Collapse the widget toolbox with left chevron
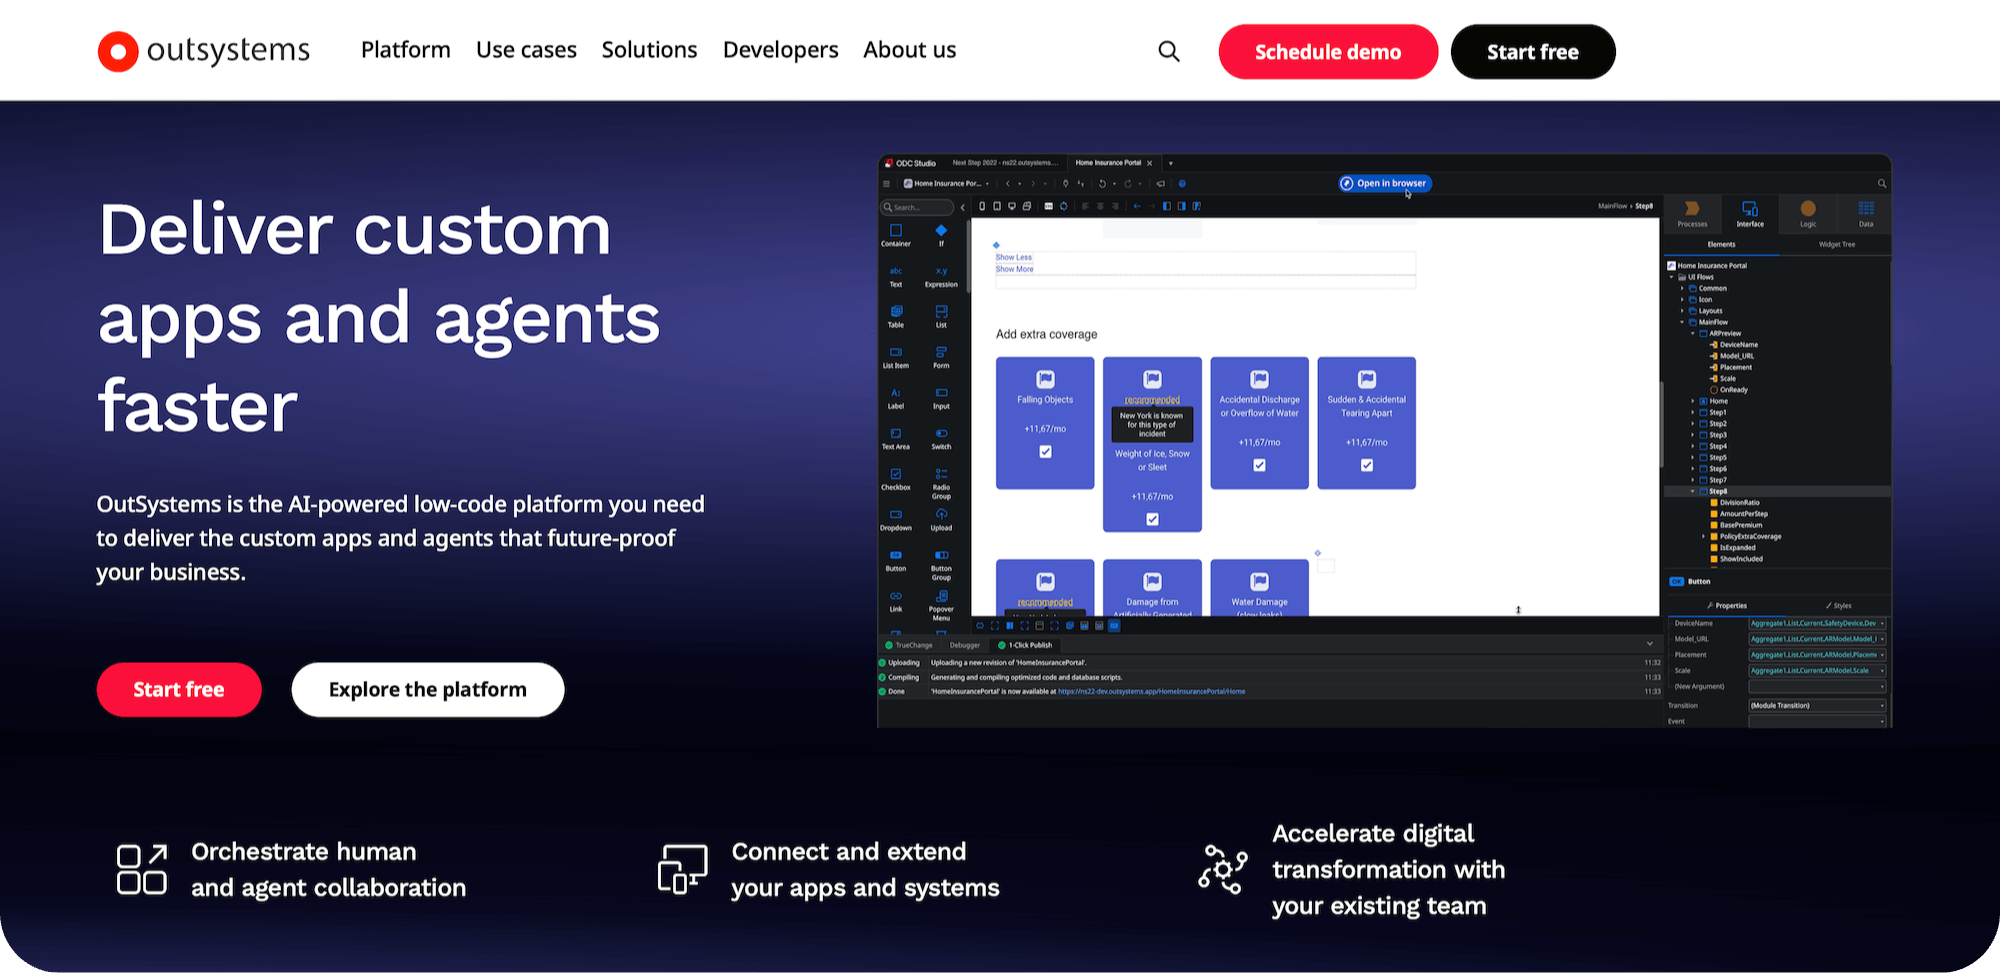 [x=963, y=207]
